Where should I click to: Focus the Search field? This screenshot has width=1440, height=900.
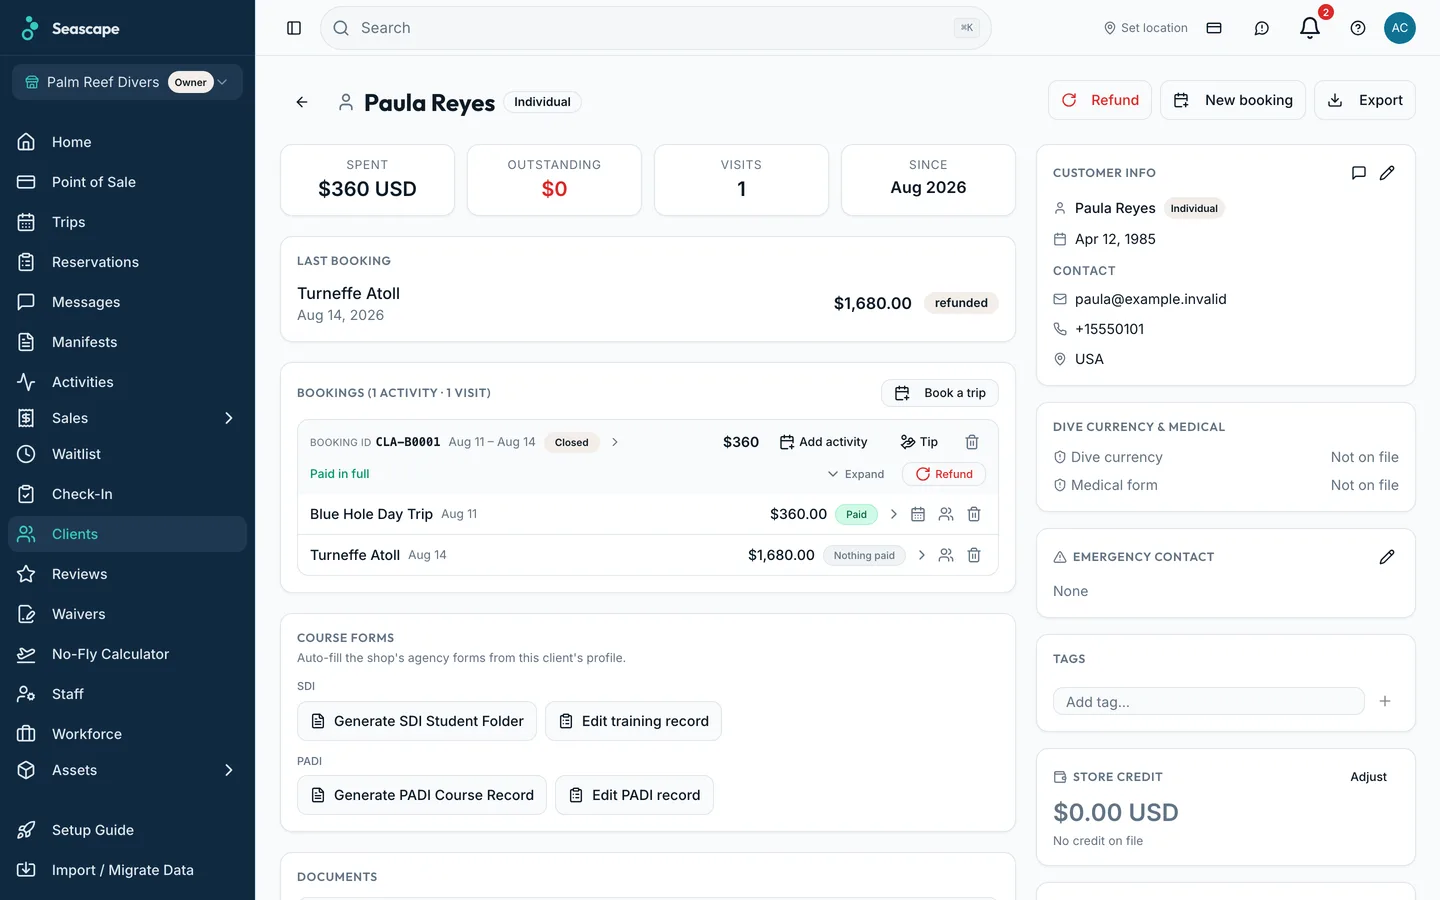click(x=656, y=28)
